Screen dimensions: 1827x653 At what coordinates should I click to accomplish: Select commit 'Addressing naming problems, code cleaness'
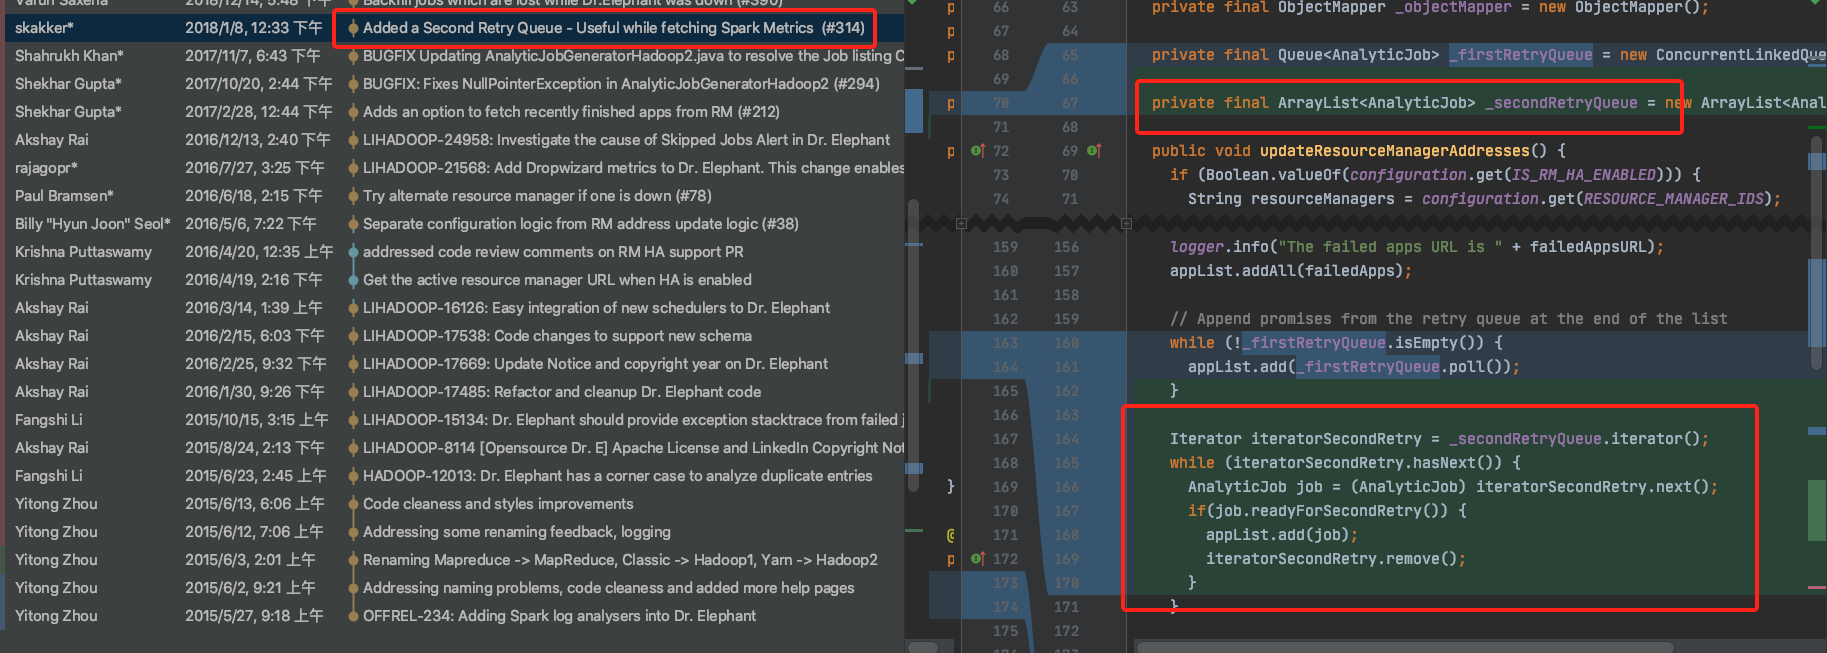pos(609,588)
